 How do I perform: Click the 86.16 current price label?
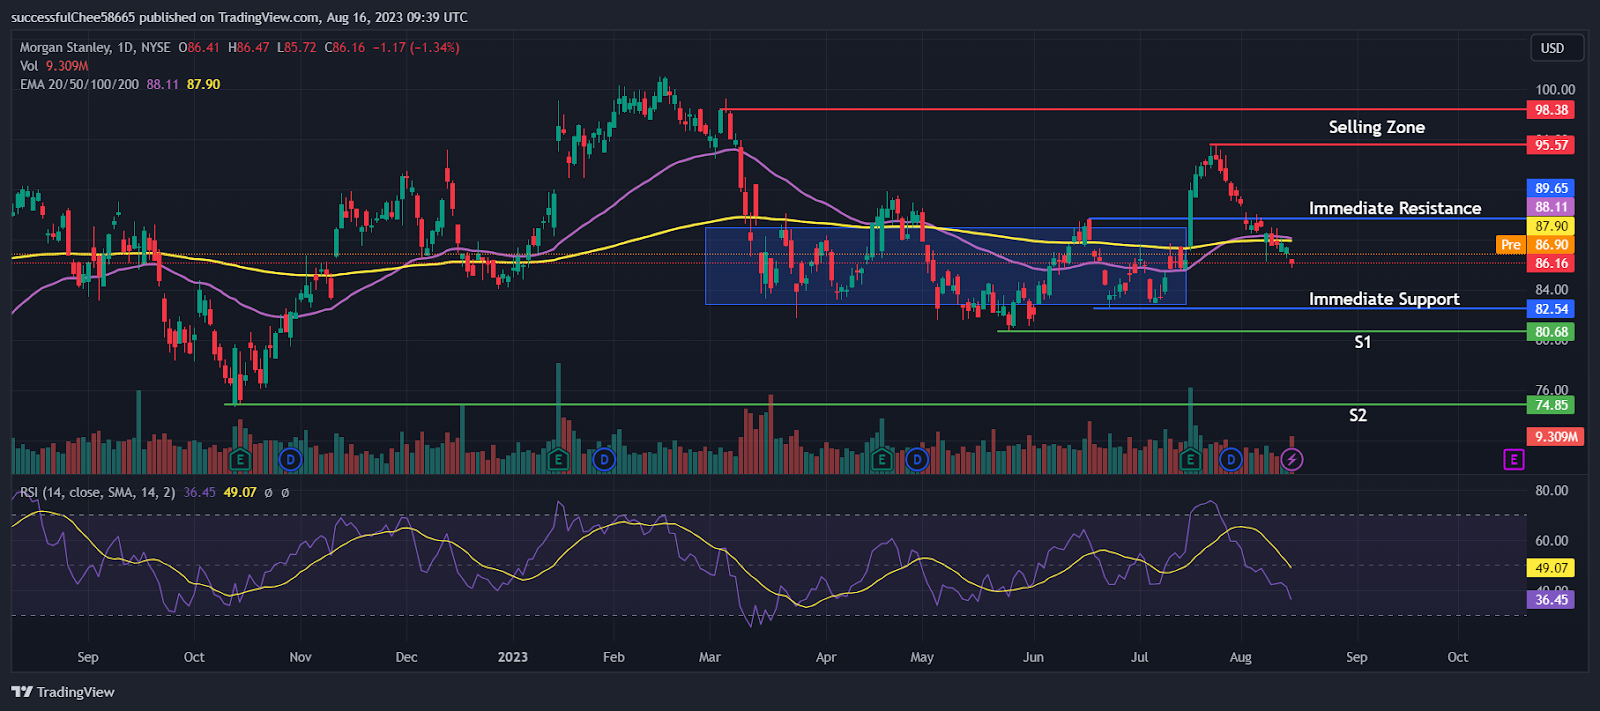coord(1551,264)
